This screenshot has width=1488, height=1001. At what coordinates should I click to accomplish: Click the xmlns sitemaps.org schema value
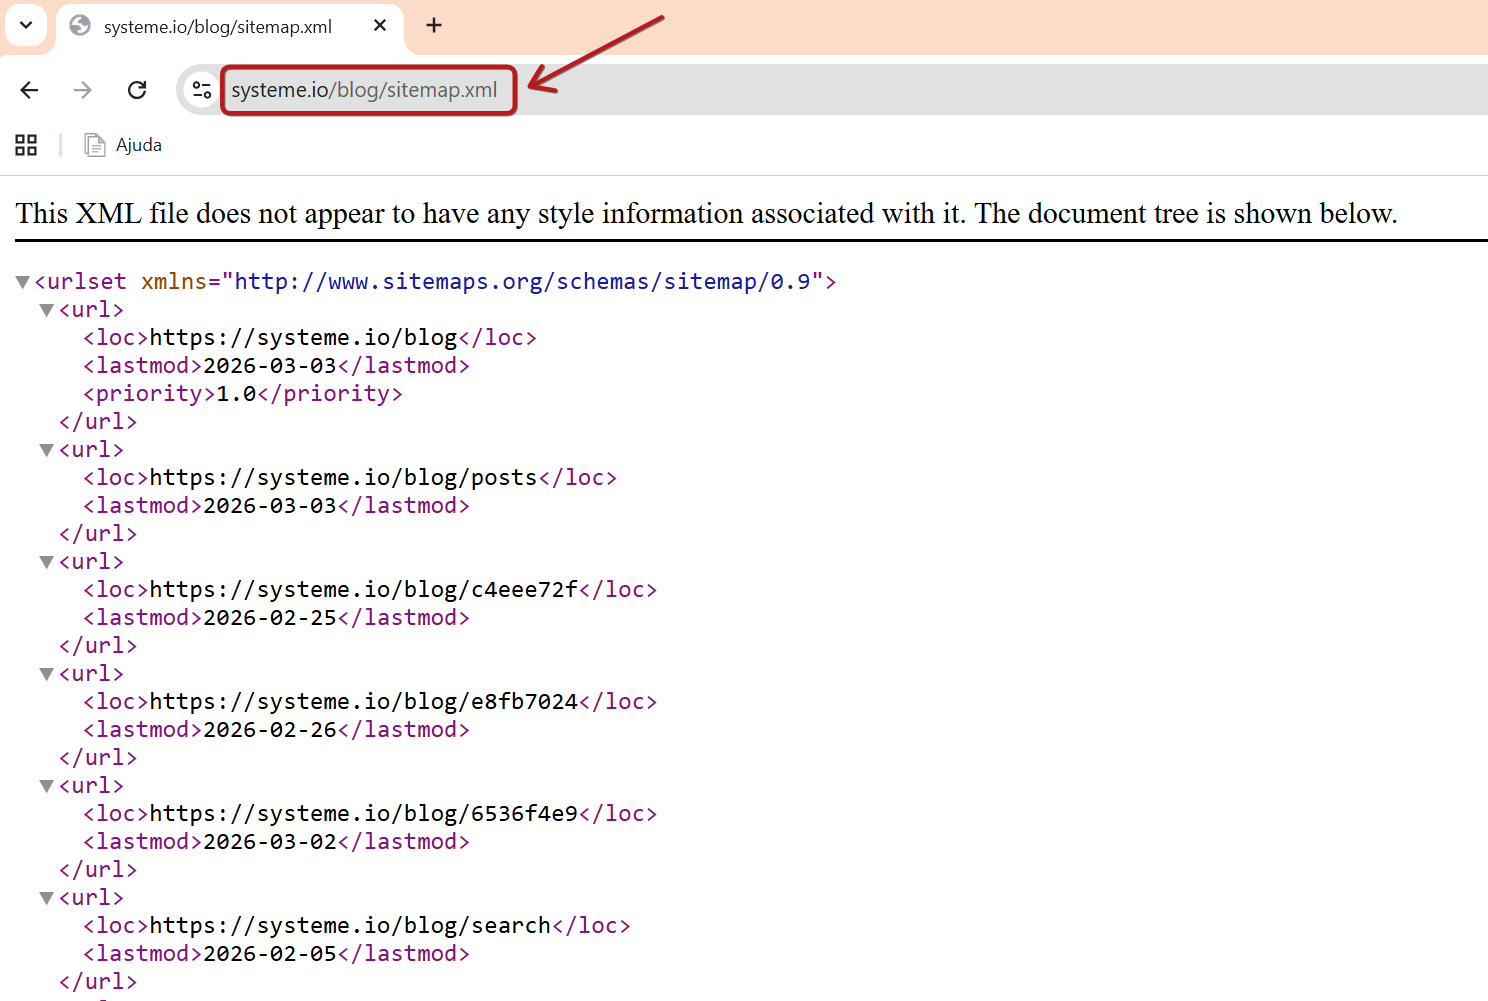click(522, 282)
